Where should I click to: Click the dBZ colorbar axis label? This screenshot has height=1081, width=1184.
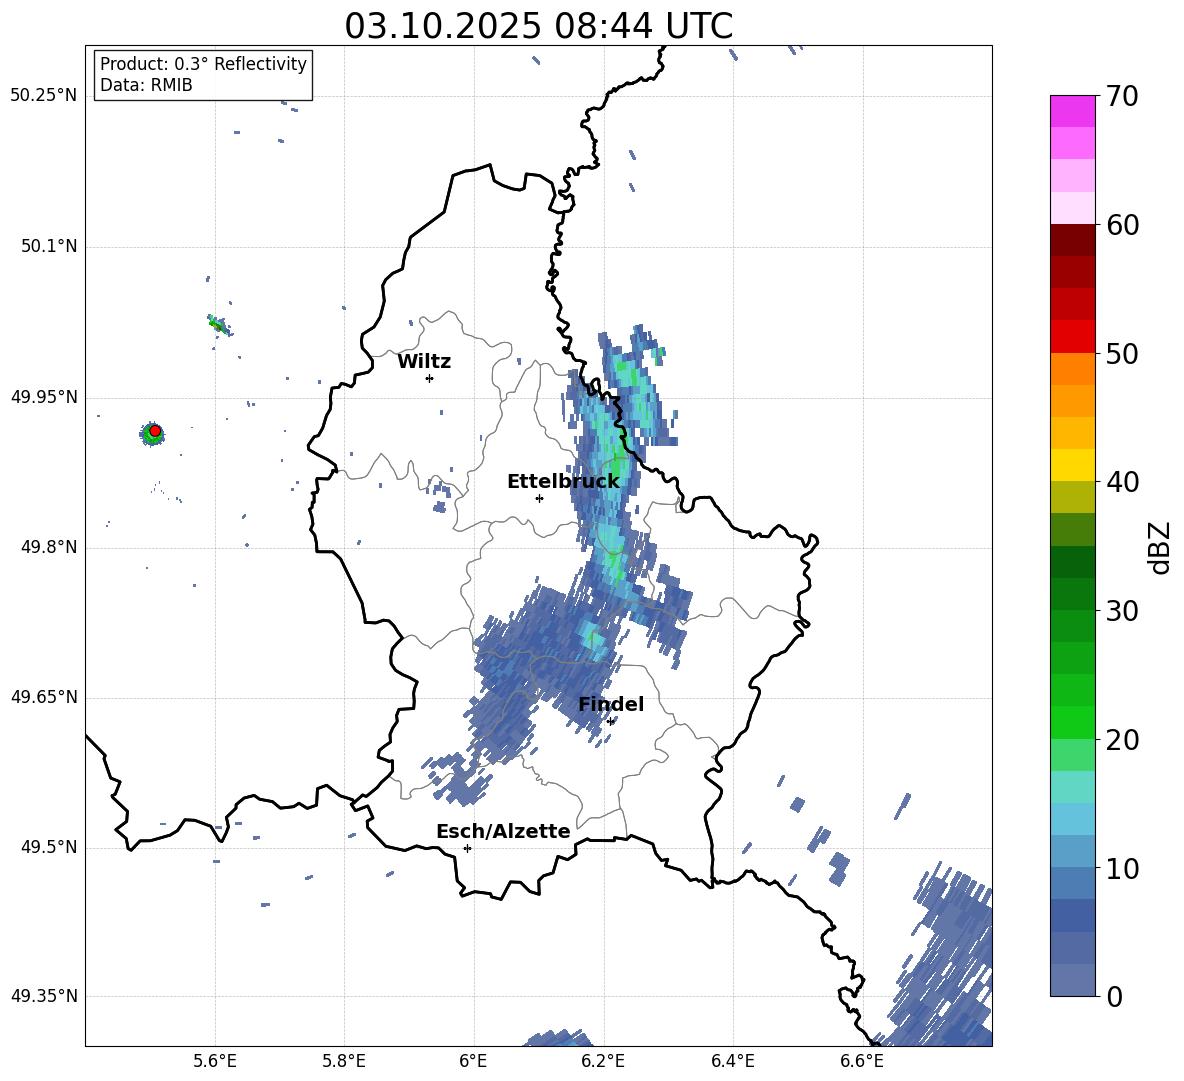1160,547
